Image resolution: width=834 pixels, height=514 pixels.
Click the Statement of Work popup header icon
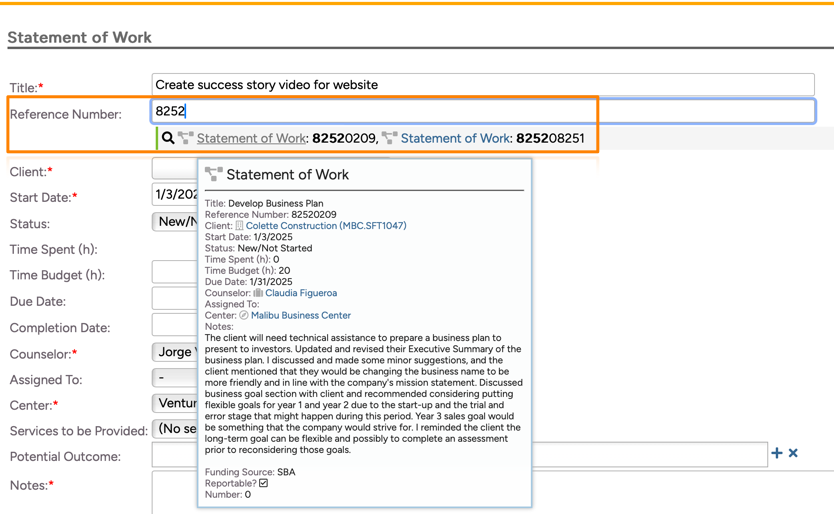tap(213, 174)
